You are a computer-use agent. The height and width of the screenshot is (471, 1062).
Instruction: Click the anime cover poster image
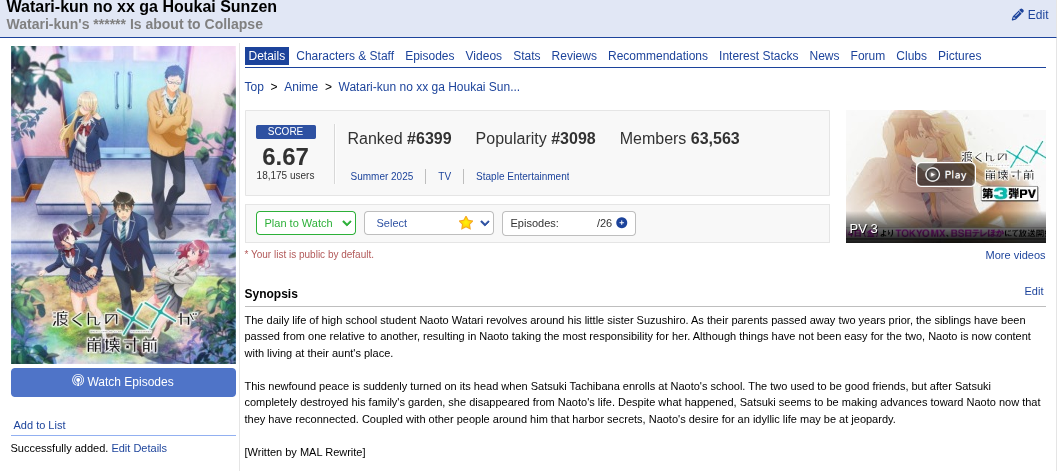[123, 205]
